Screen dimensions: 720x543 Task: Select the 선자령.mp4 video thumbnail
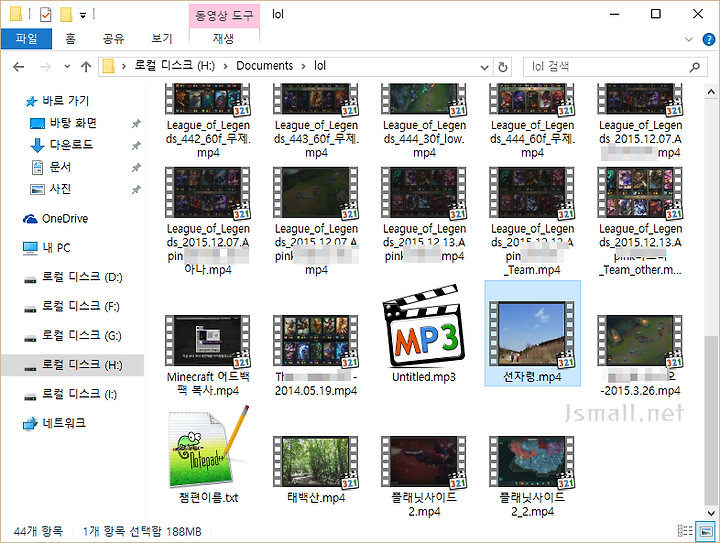[533, 334]
